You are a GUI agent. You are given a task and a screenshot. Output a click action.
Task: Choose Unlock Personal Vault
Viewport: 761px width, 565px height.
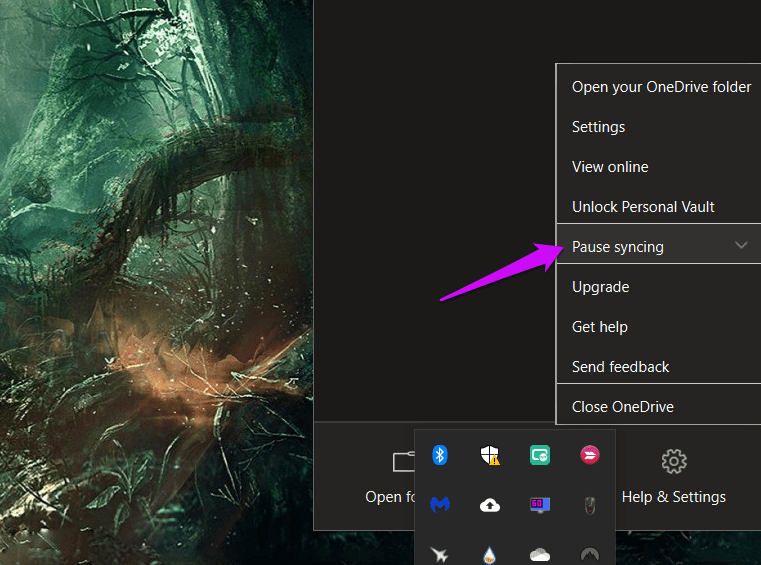point(659,207)
